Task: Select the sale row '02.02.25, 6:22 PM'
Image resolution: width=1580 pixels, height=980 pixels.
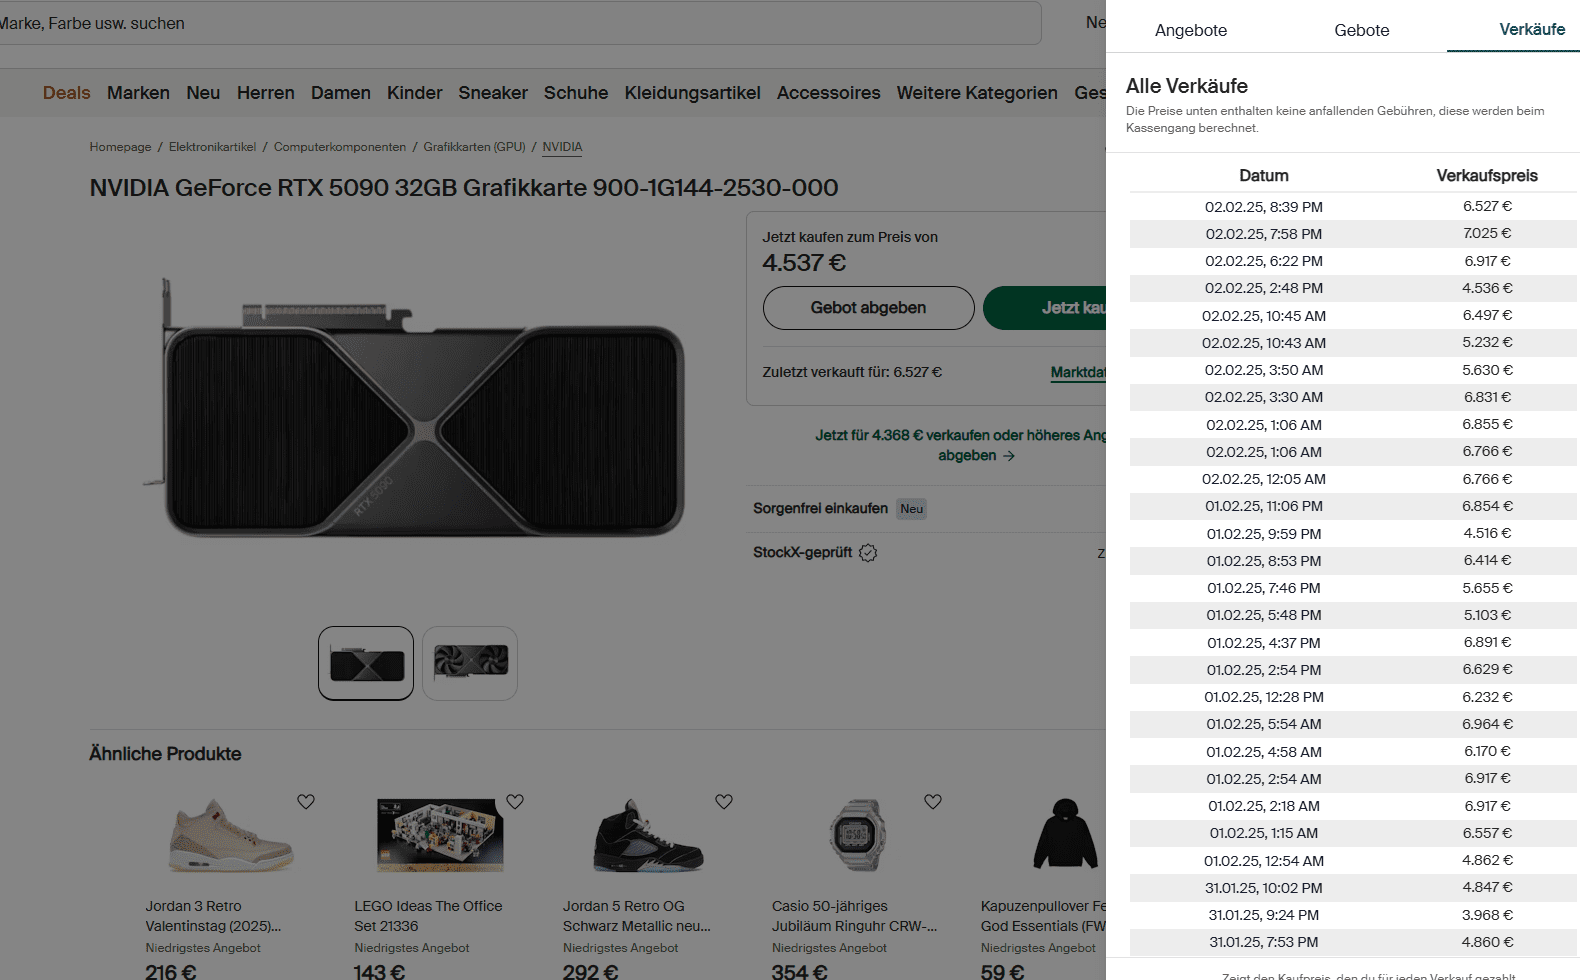Action: pos(1353,261)
